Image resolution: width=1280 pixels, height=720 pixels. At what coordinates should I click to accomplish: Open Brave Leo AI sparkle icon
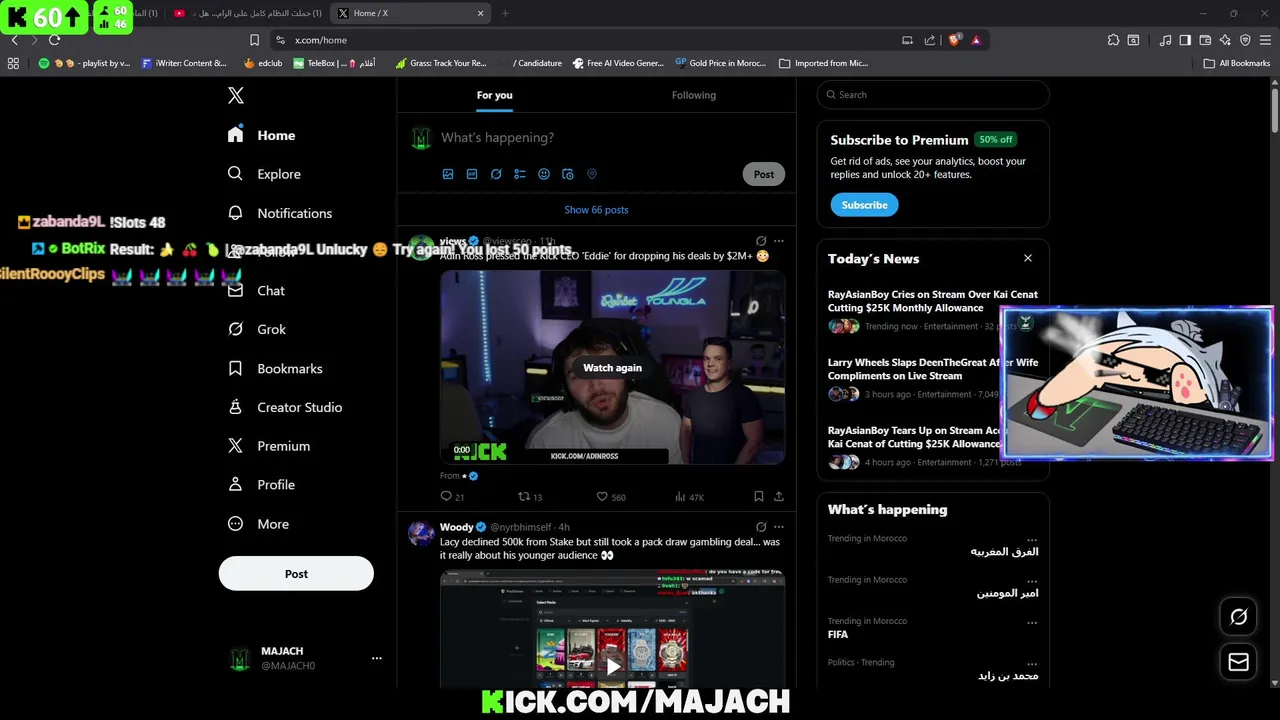coord(1225,40)
